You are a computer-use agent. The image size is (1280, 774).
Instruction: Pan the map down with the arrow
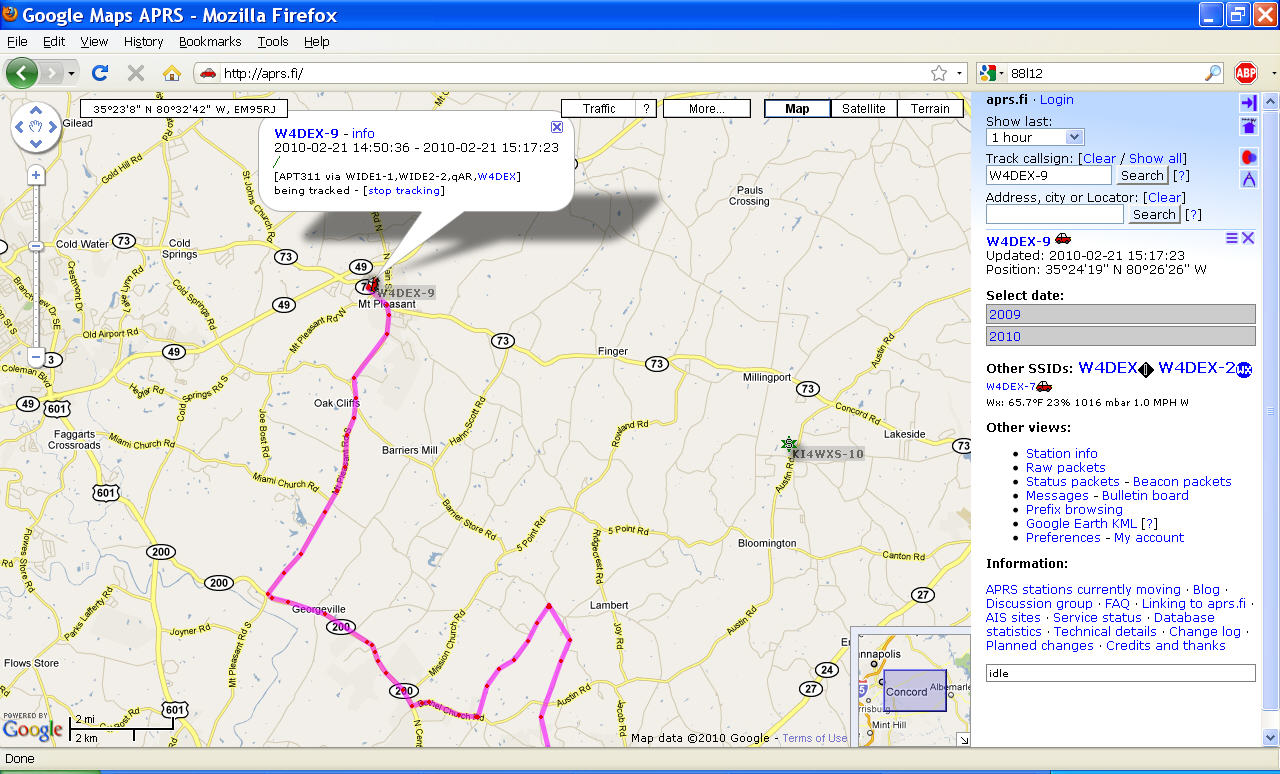coord(35,143)
